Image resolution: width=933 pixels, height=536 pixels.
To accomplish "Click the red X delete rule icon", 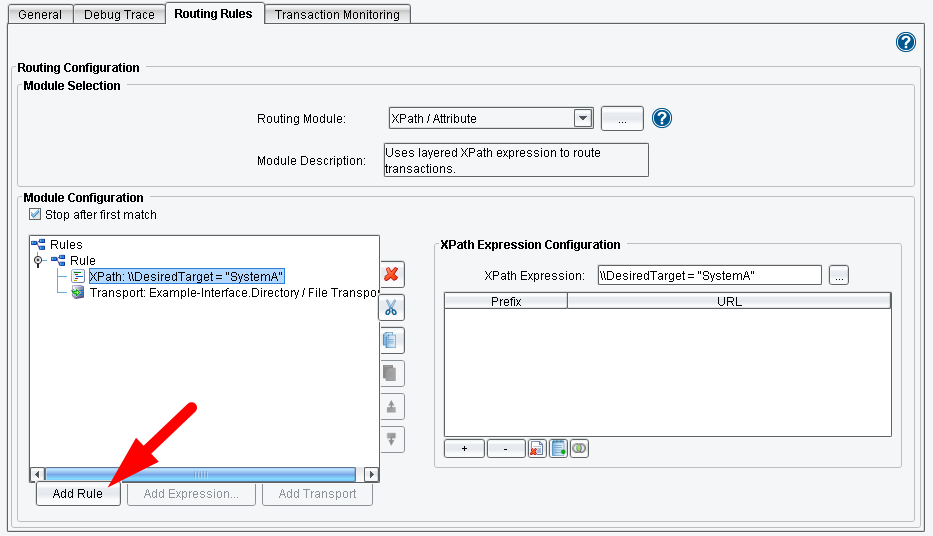I will 391,274.
